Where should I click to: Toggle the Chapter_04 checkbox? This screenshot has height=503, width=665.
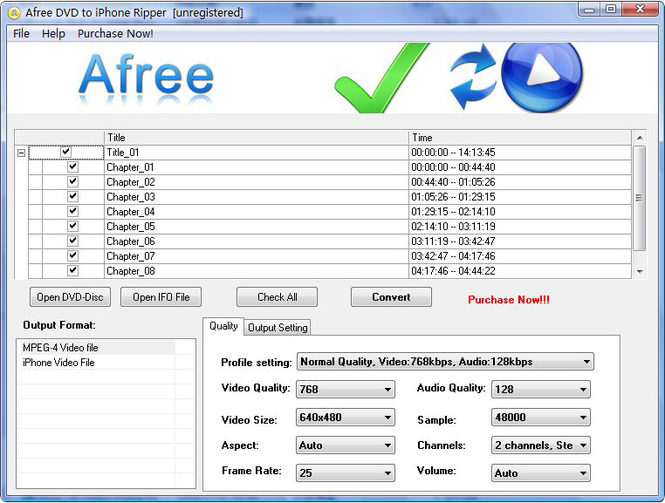(73, 211)
